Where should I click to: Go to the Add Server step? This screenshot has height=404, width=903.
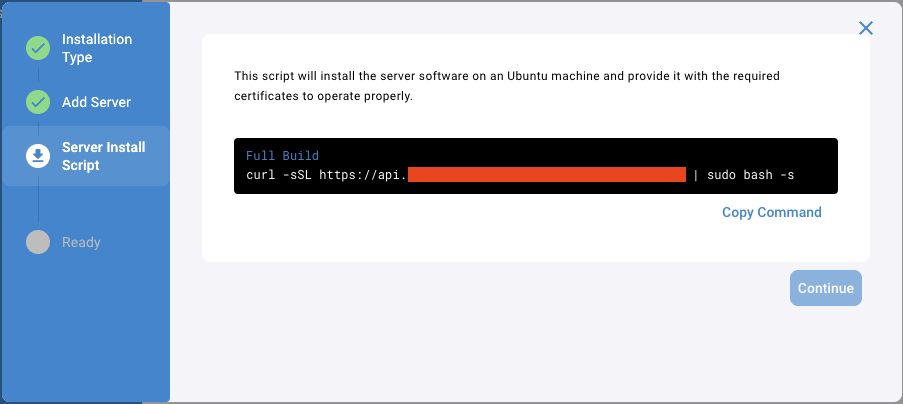point(96,102)
